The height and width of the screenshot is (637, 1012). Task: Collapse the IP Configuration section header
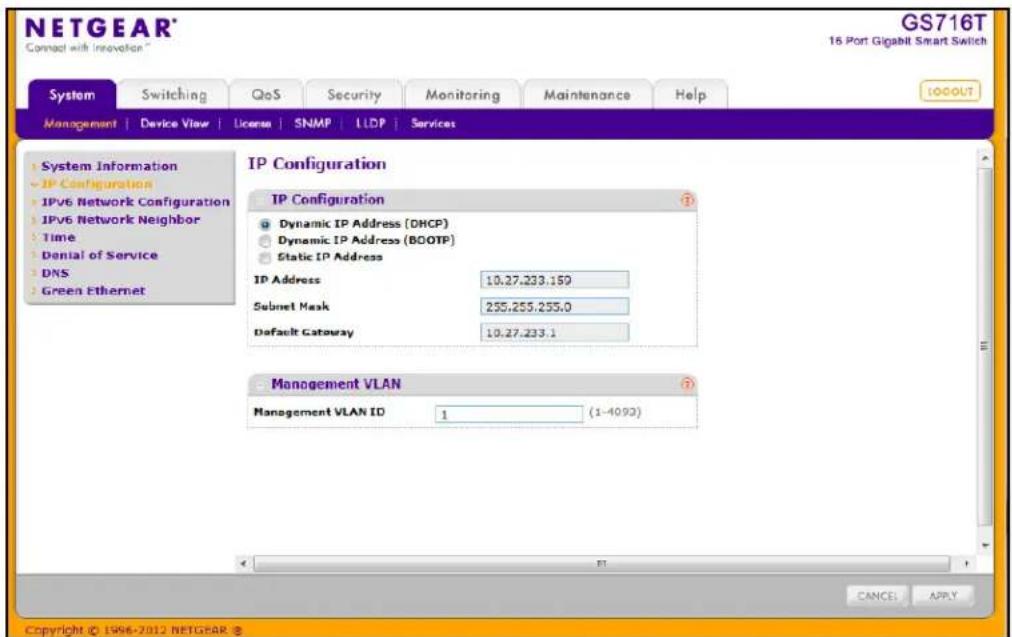260,201
